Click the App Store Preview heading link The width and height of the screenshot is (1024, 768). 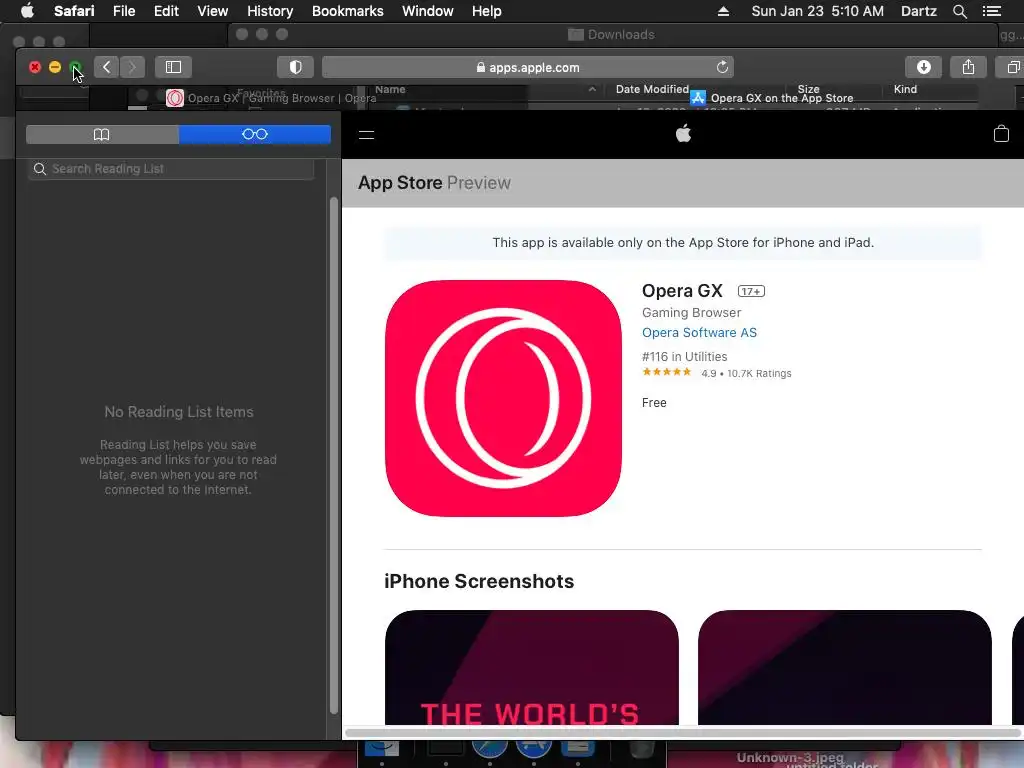coord(434,183)
